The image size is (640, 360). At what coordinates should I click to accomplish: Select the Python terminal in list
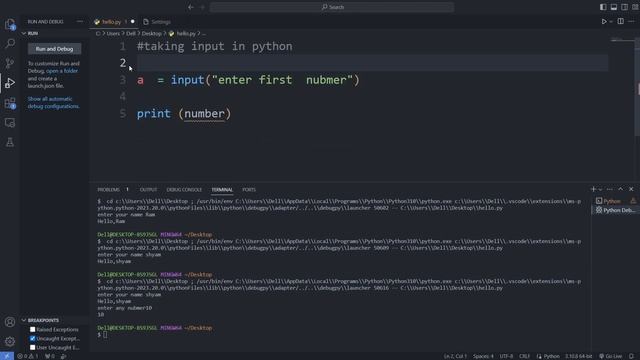click(615, 201)
